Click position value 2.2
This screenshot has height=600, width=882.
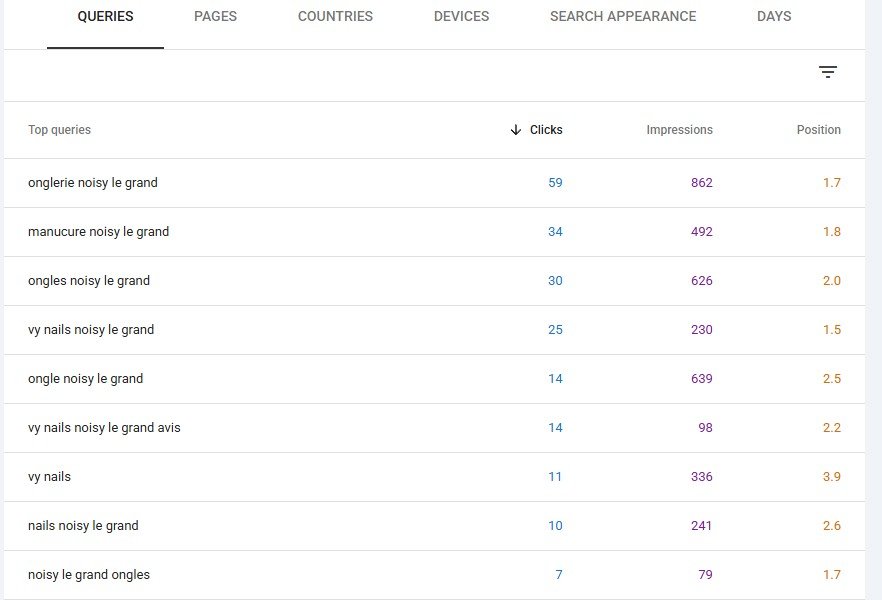(831, 427)
